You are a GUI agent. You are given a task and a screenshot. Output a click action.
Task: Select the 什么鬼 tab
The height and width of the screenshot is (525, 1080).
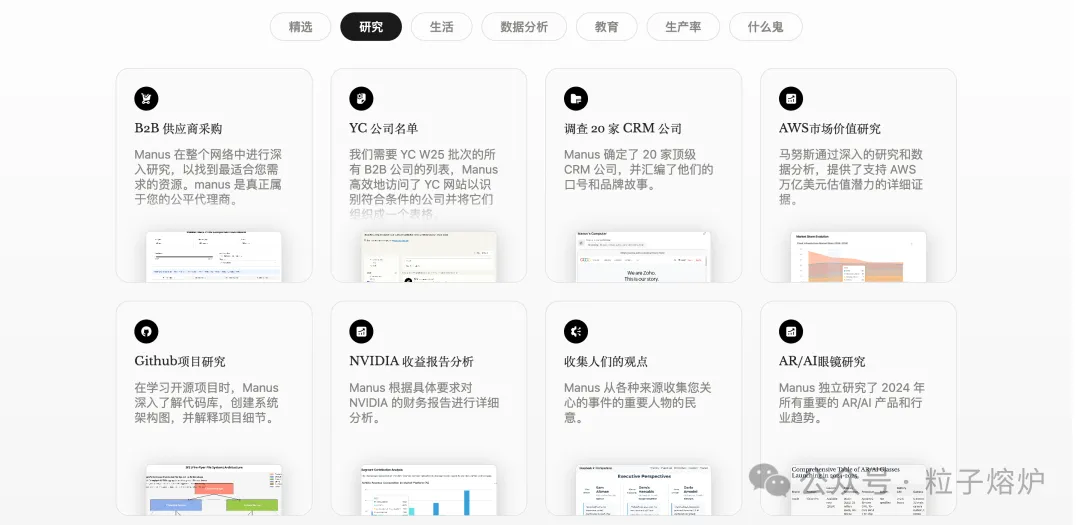[766, 27]
